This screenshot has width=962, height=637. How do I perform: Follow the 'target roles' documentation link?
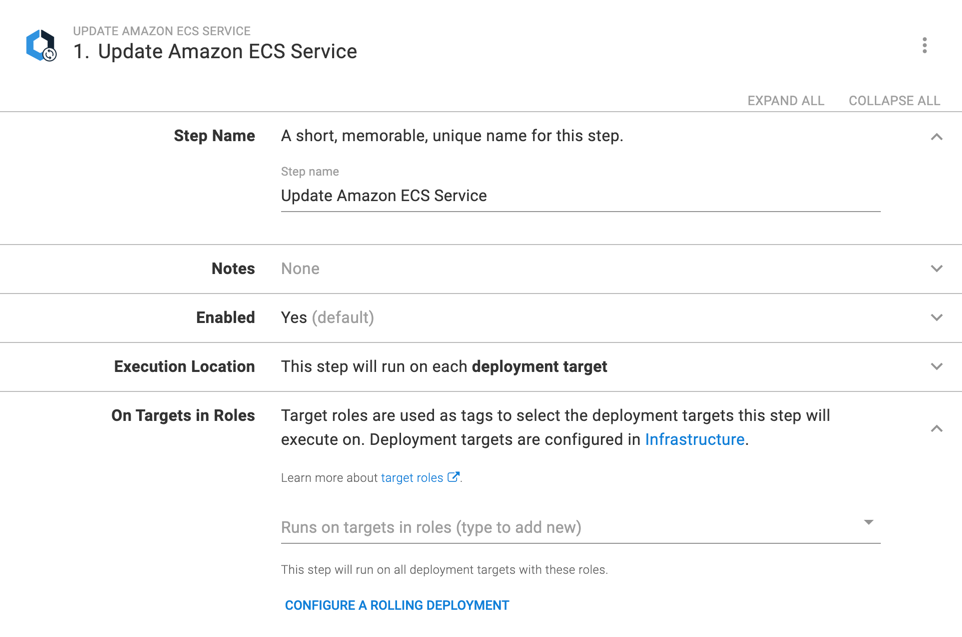pos(412,478)
